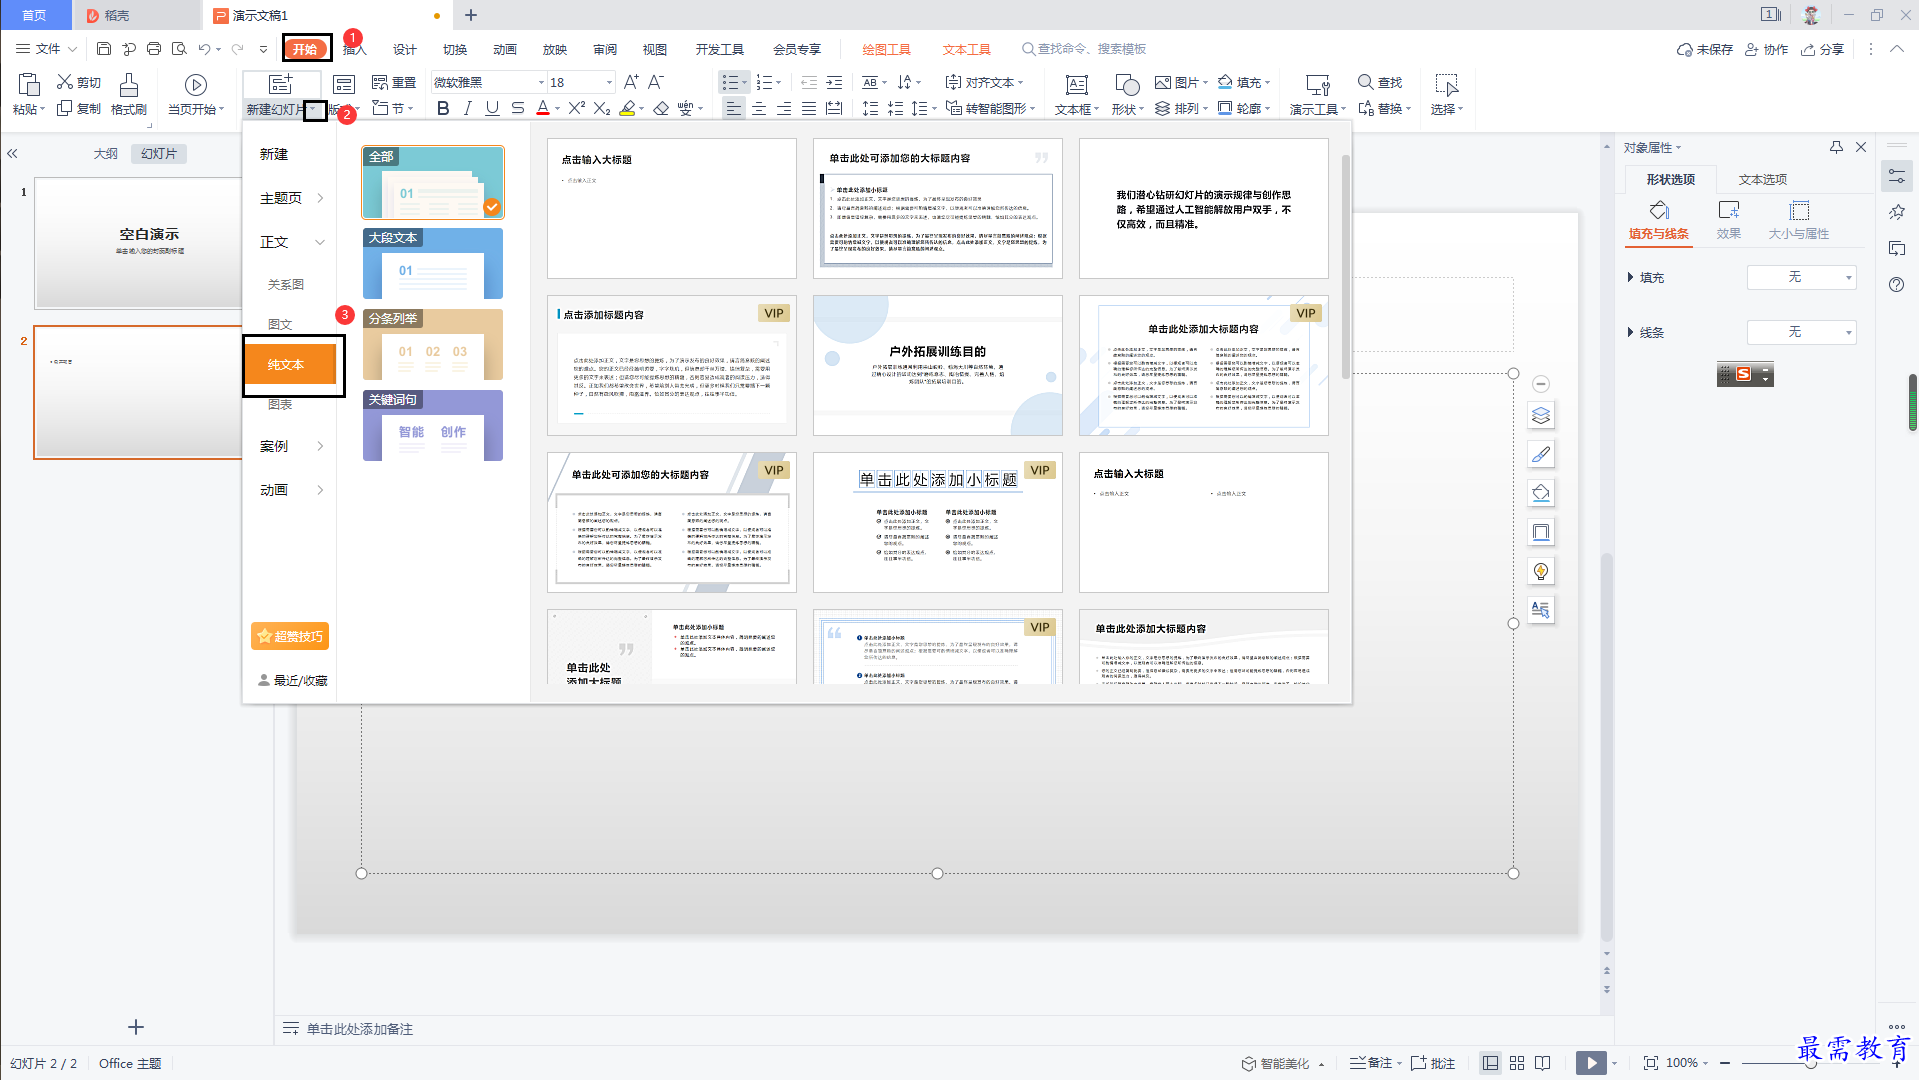
Task: Open the 填充 fill type dropdown
Action: [1801, 277]
